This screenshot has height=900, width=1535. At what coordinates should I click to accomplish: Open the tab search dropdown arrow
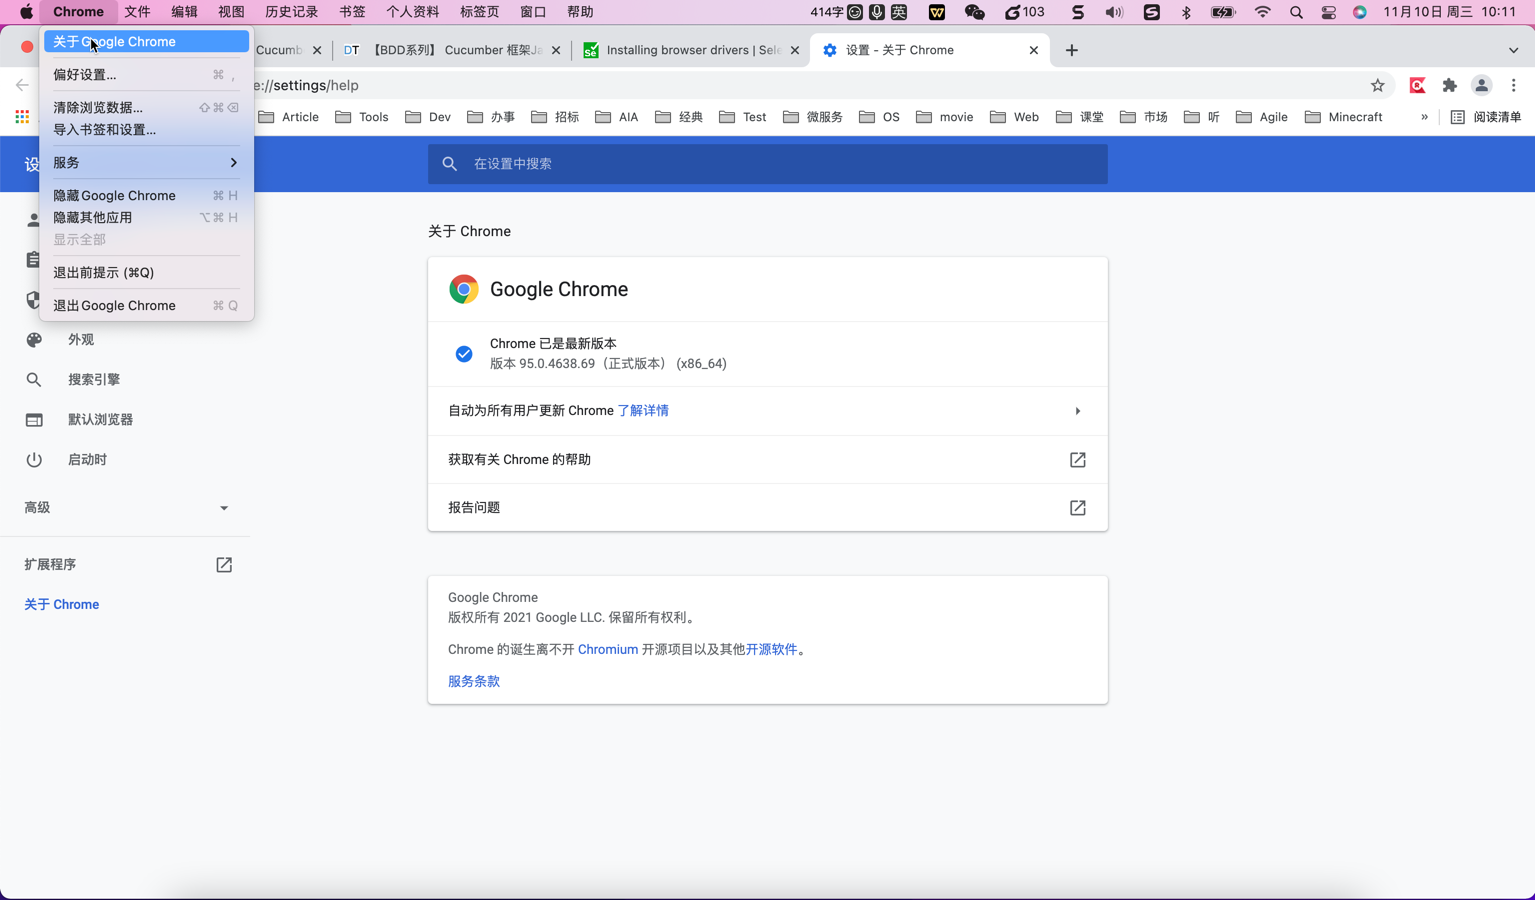point(1513,50)
